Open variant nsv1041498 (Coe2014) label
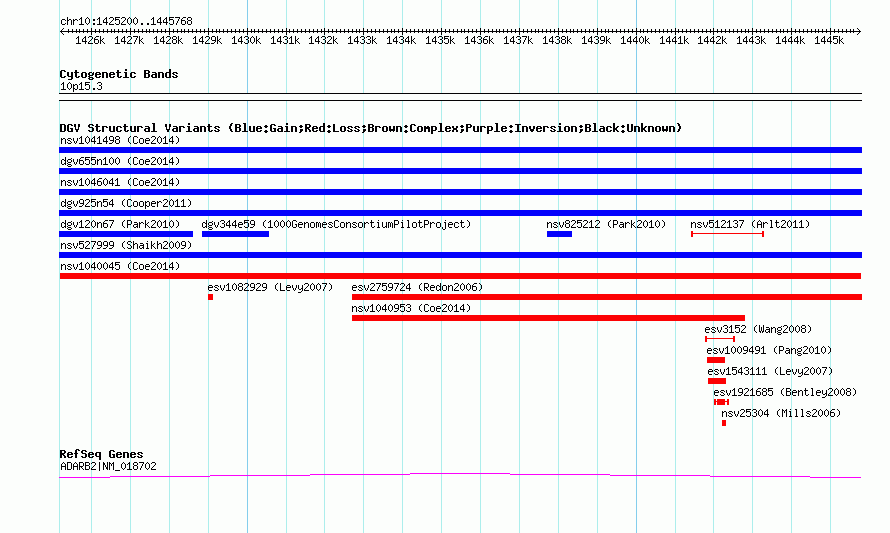The width and height of the screenshot is (890, 533). point(120,140)
